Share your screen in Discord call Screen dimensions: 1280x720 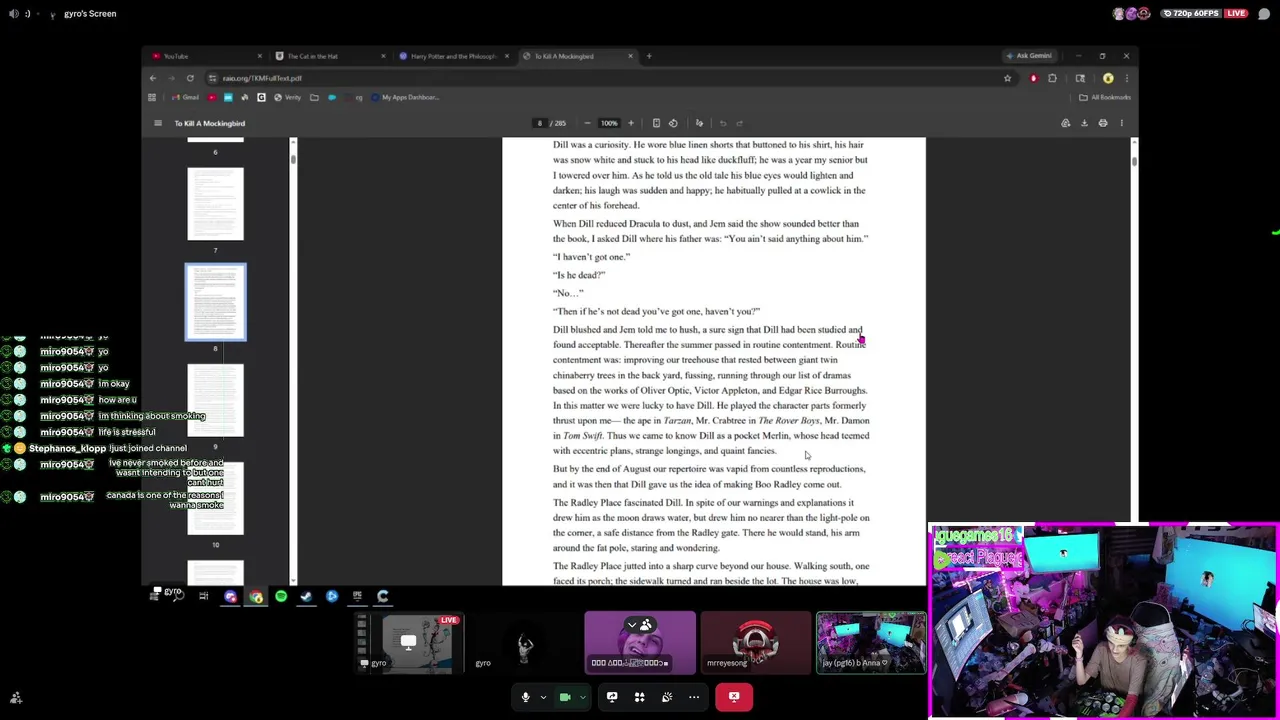pyautogui.click(x=612, y=697)
